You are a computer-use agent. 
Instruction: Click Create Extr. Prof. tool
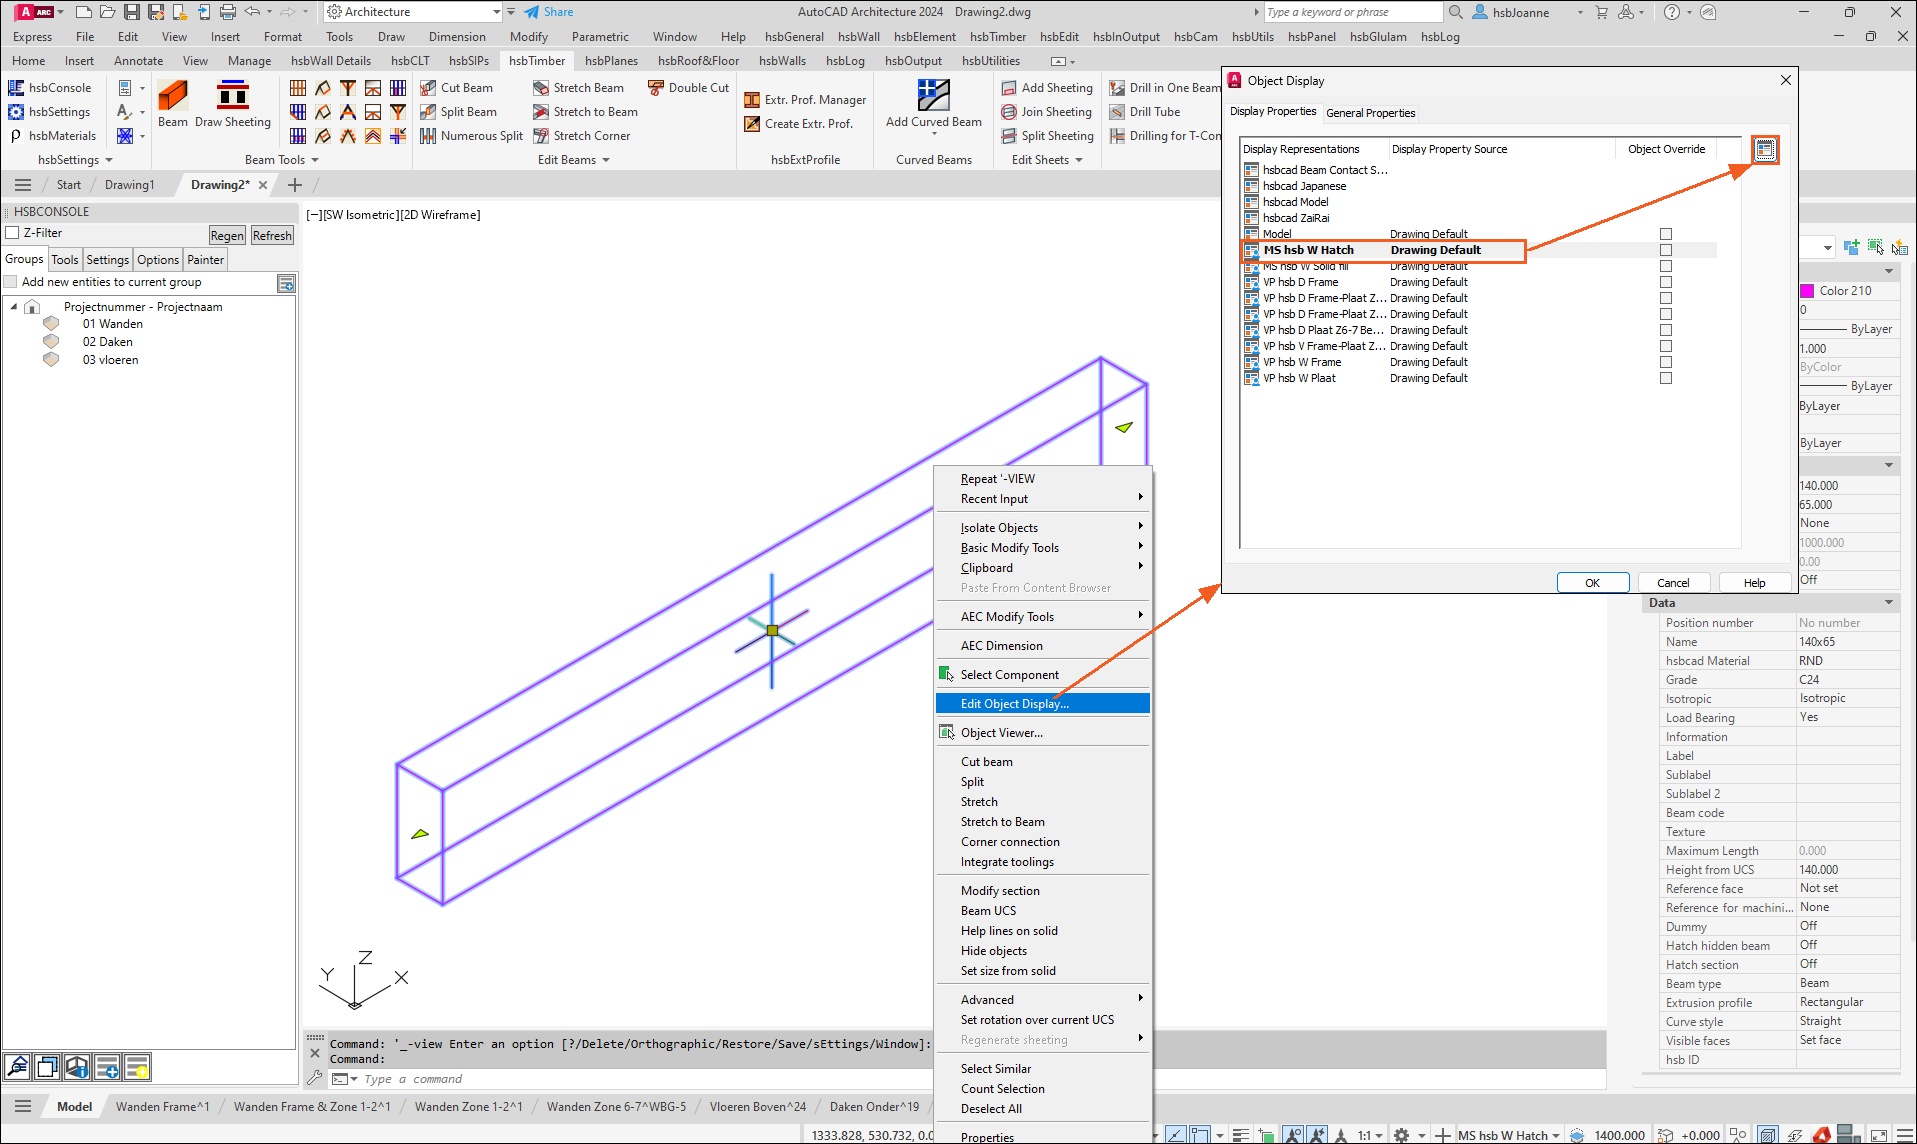click(x=798, y=124)
